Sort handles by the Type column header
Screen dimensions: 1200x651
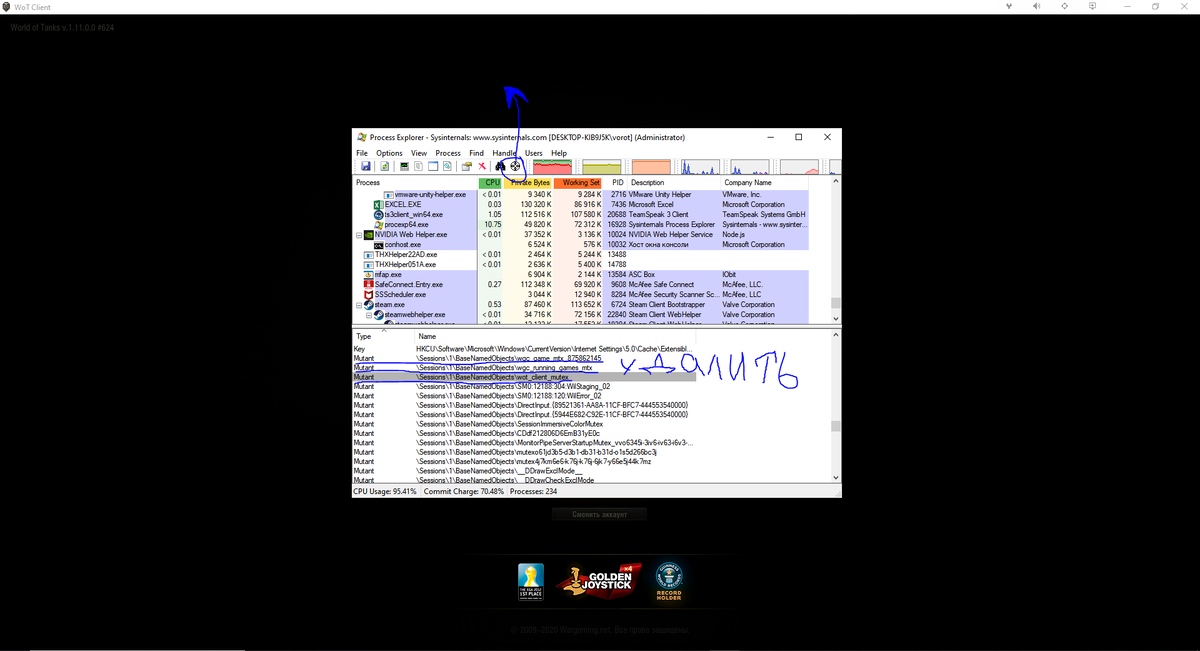(x=384, y=337)
